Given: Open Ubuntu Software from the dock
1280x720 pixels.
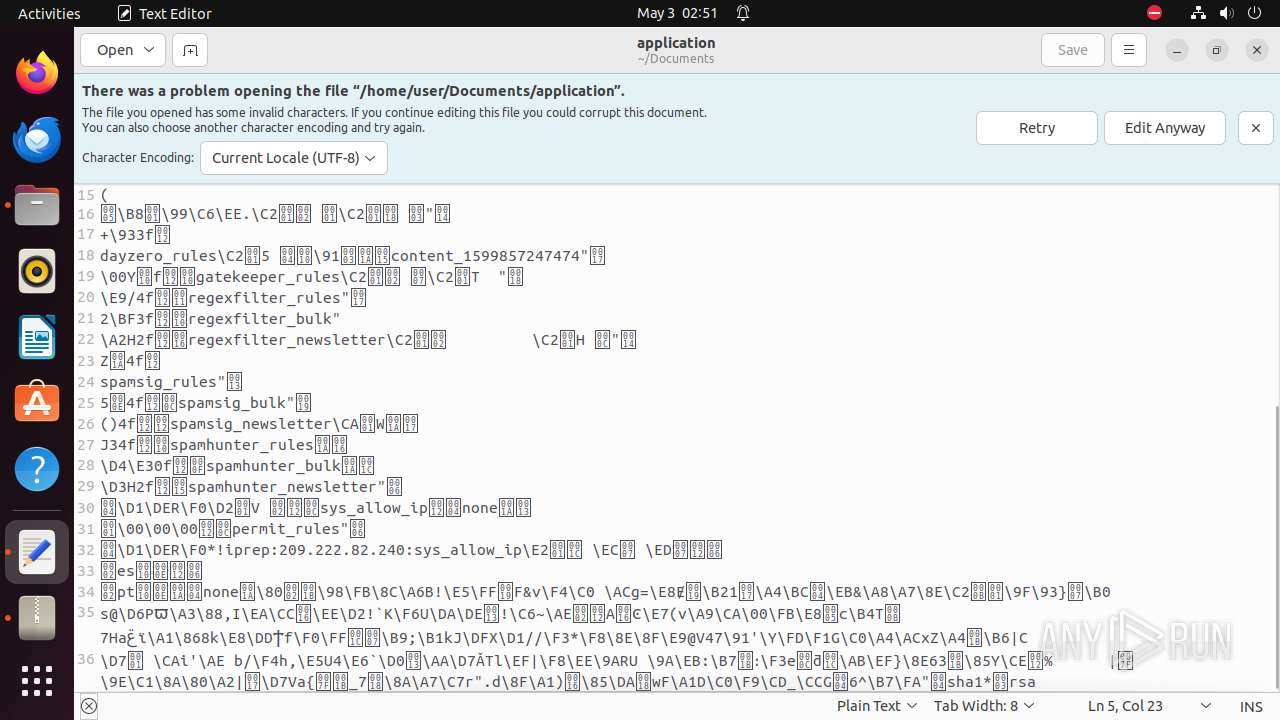Looking at the screenshot, I should [37, 403].
